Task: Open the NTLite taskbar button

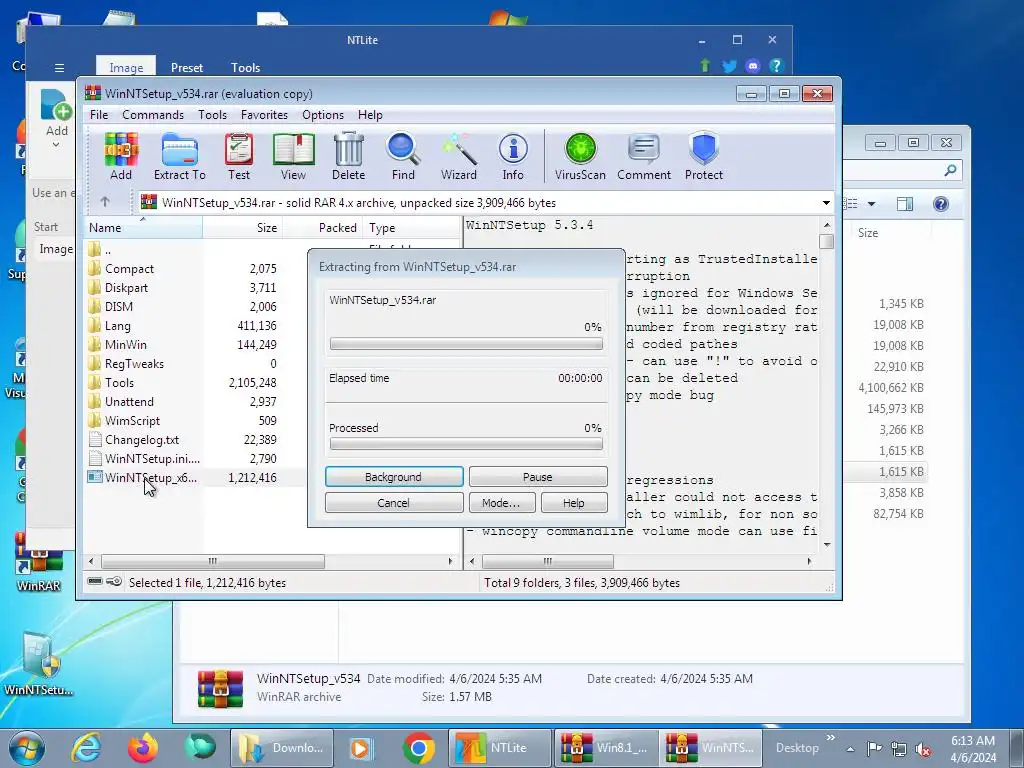Action: (x=500, y=748)
